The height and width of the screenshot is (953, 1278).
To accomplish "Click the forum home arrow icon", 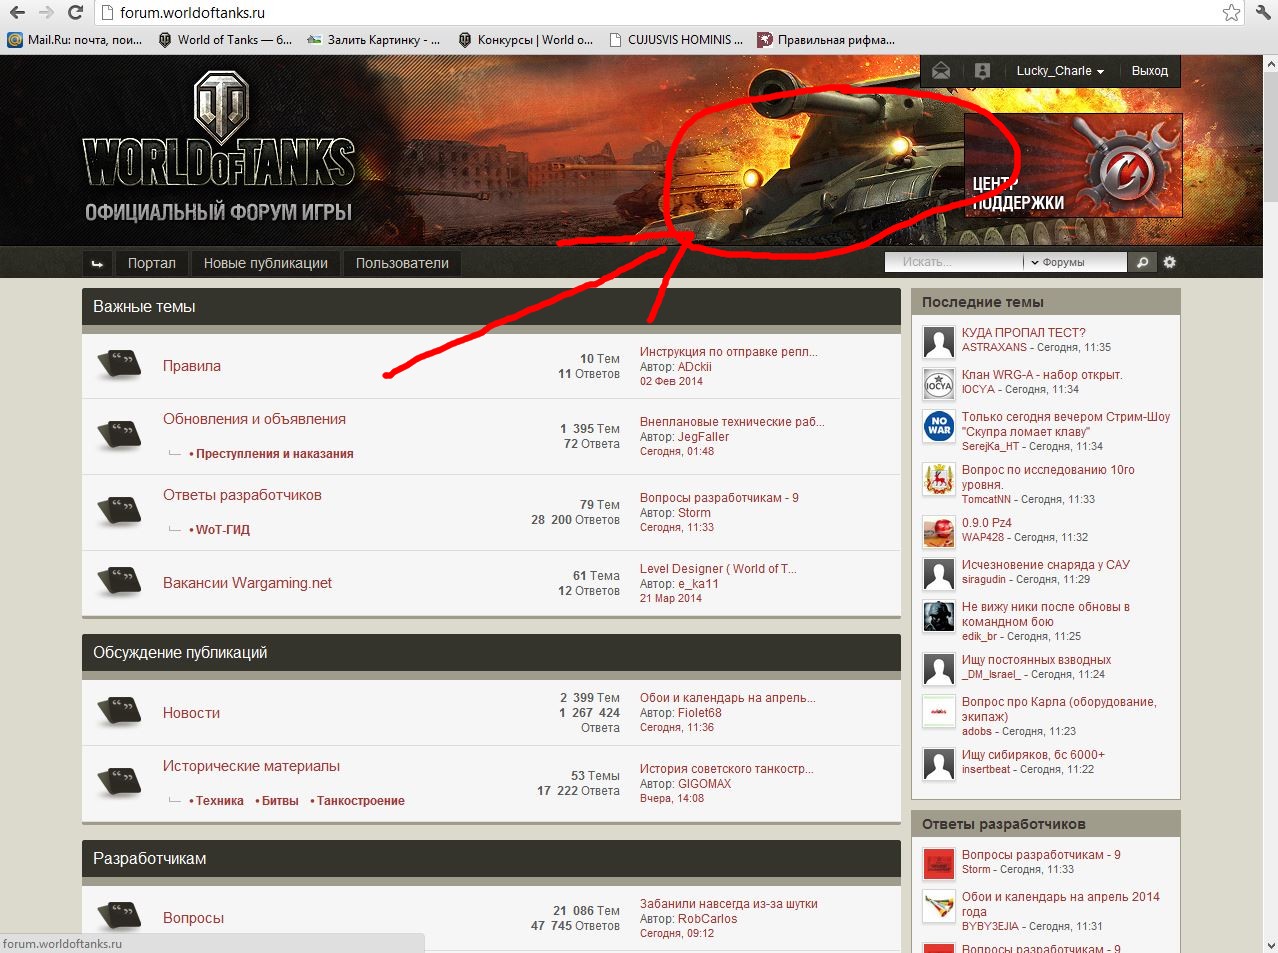I will pos(97,263).
